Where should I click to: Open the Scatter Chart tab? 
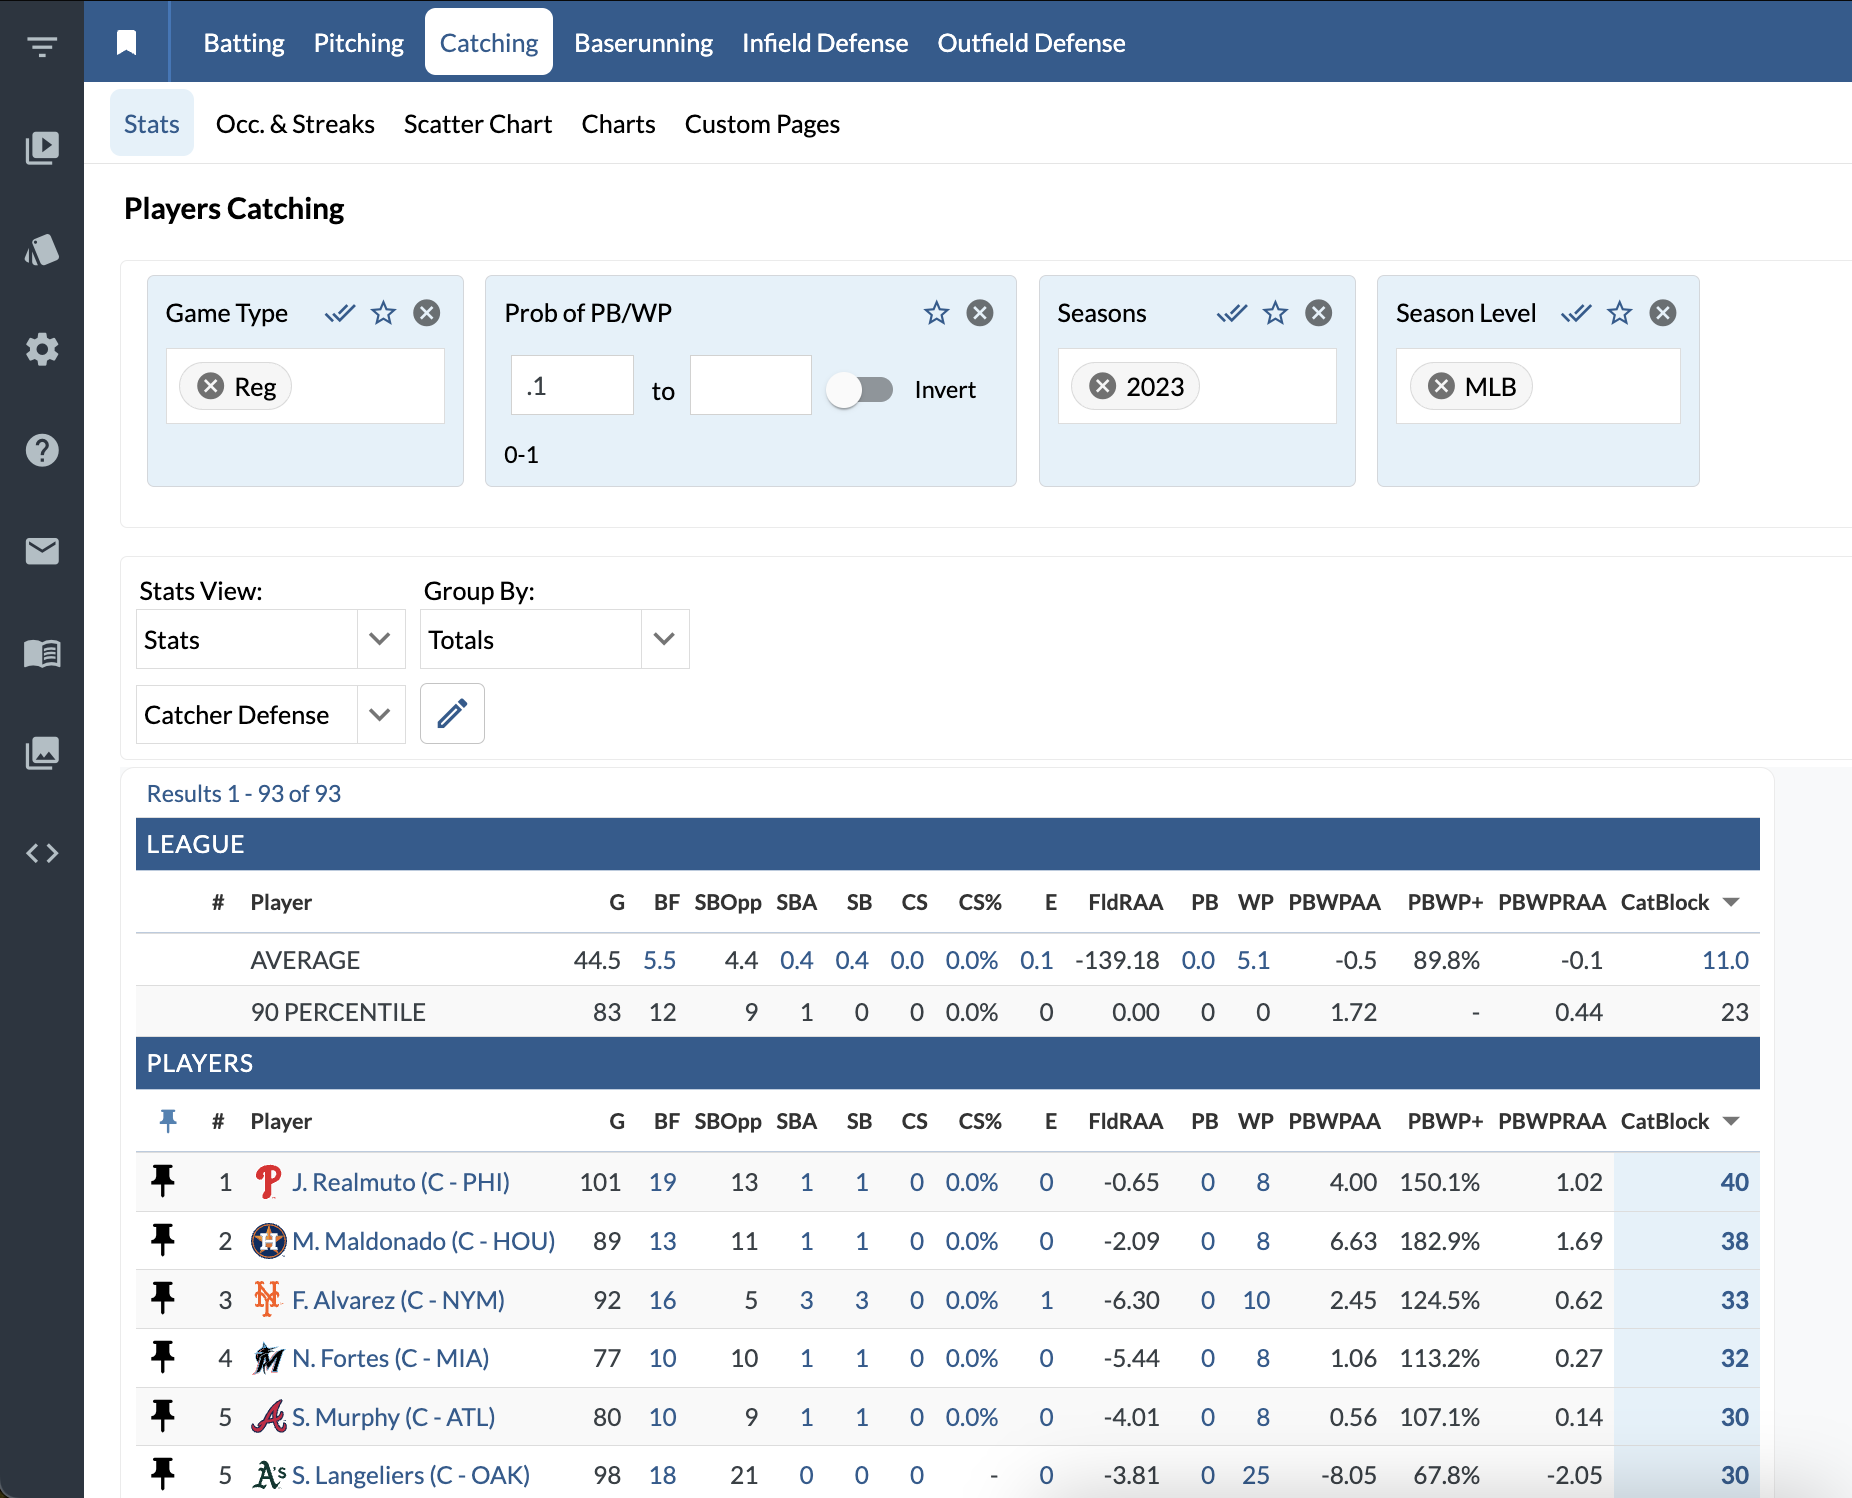477,124
